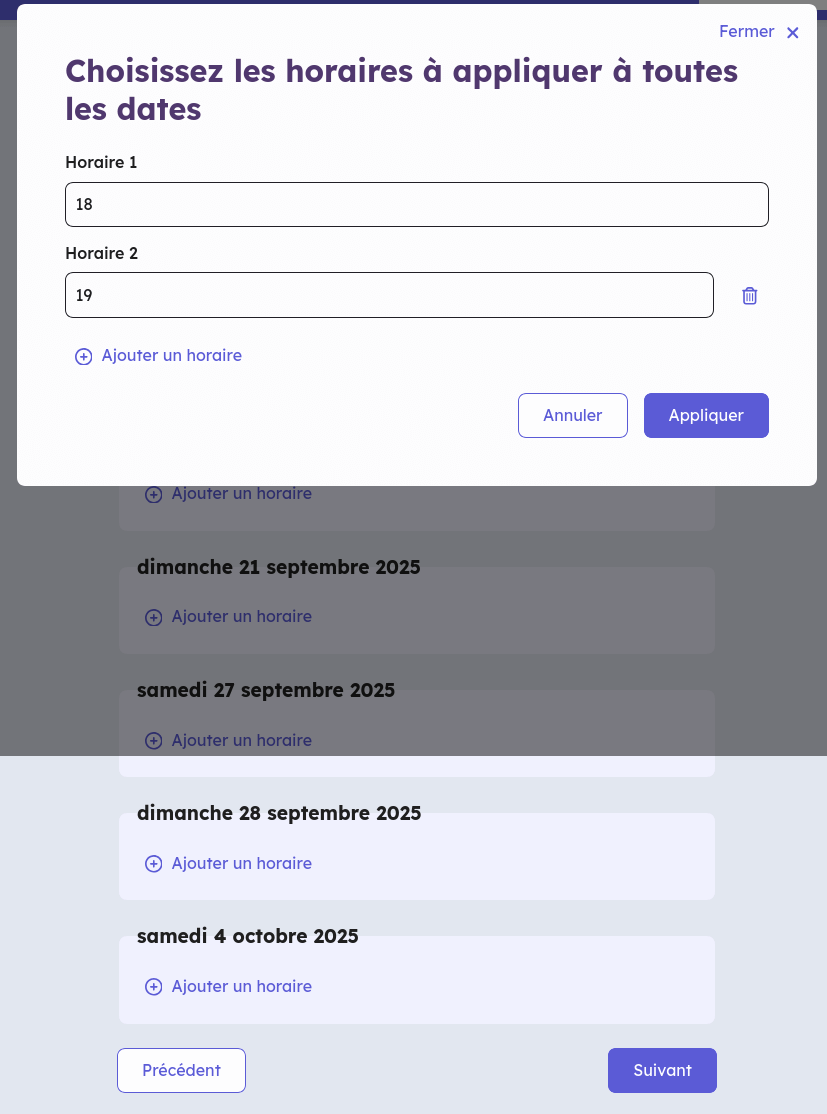Click plus icon under samedi 27 septembre
This screenshot has height=1114, width=827.
[x=154, y=741]
